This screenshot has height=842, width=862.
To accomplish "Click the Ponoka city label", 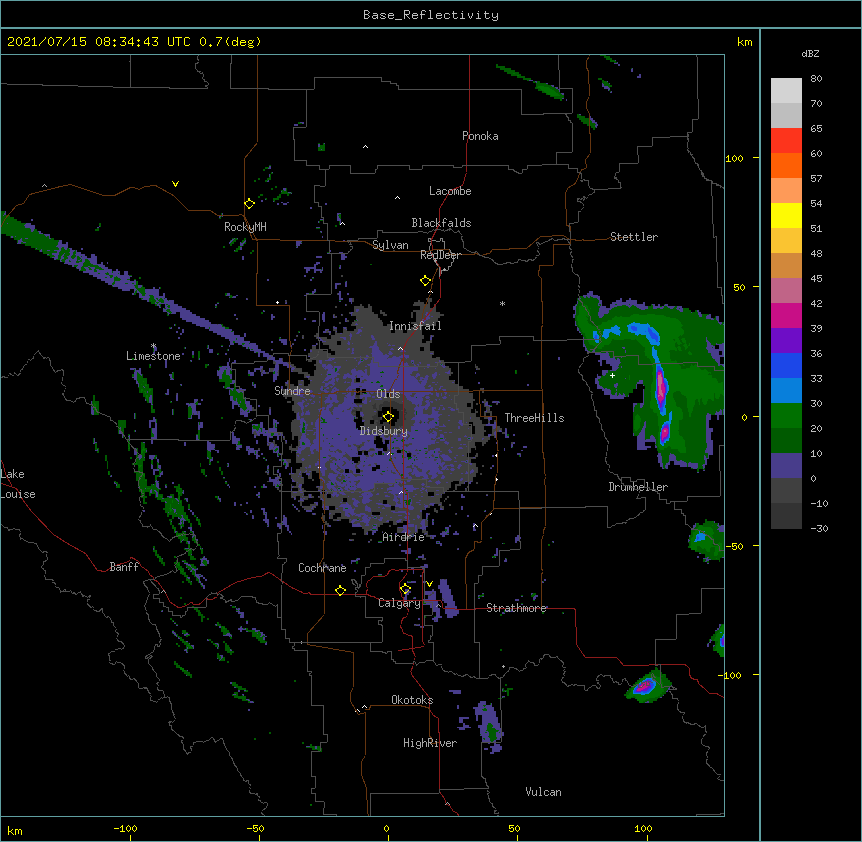I will (480, 136).
